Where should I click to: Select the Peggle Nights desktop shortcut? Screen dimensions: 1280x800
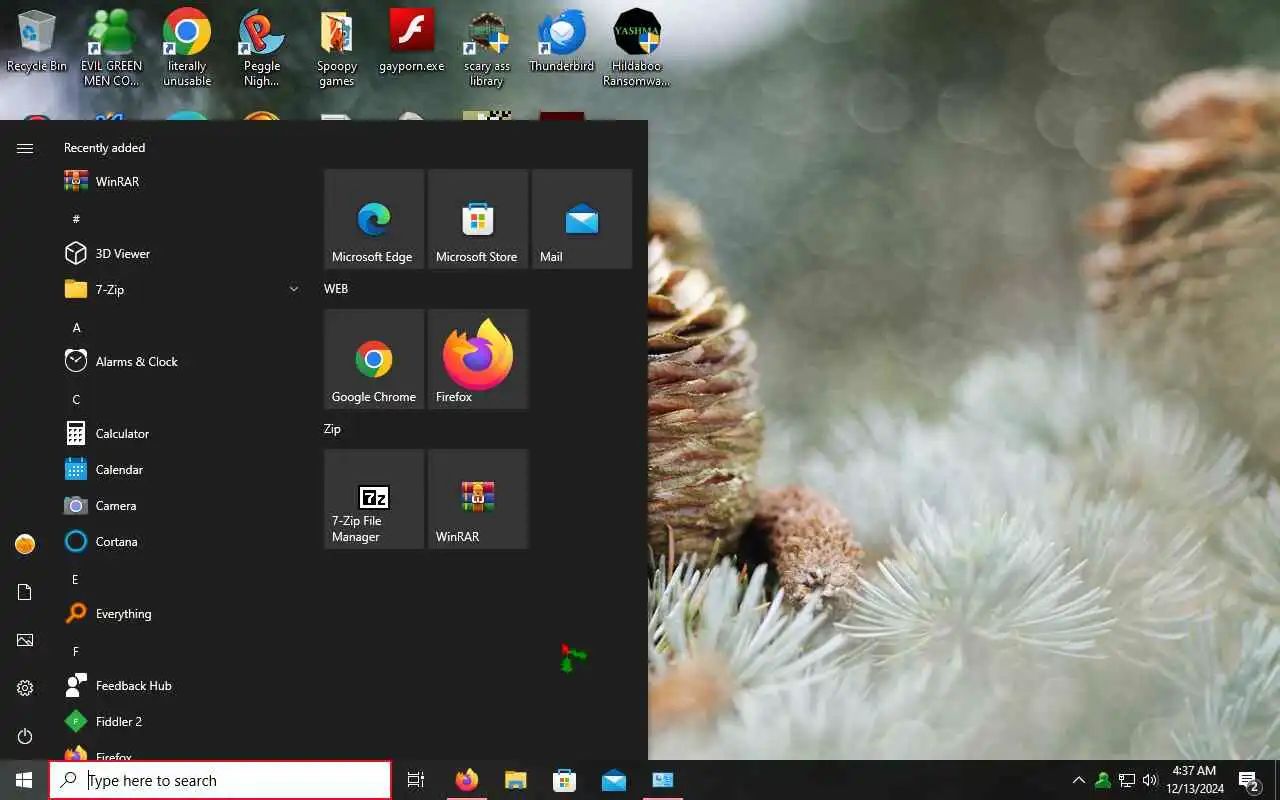click(262, 48)
